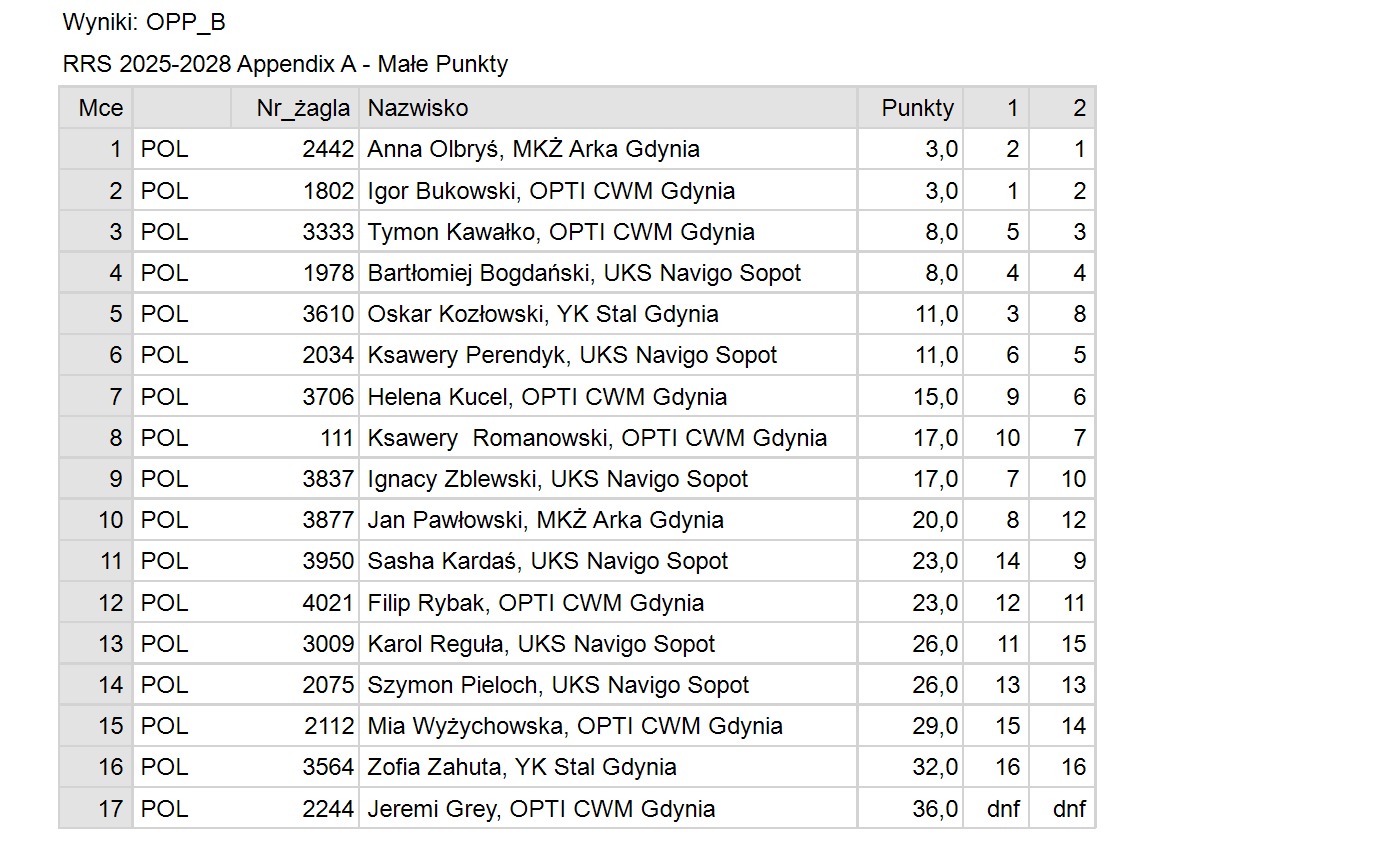Click the Nazwisko column header
The width and height of the screenshot is (1400, 846).
[608, 108]
